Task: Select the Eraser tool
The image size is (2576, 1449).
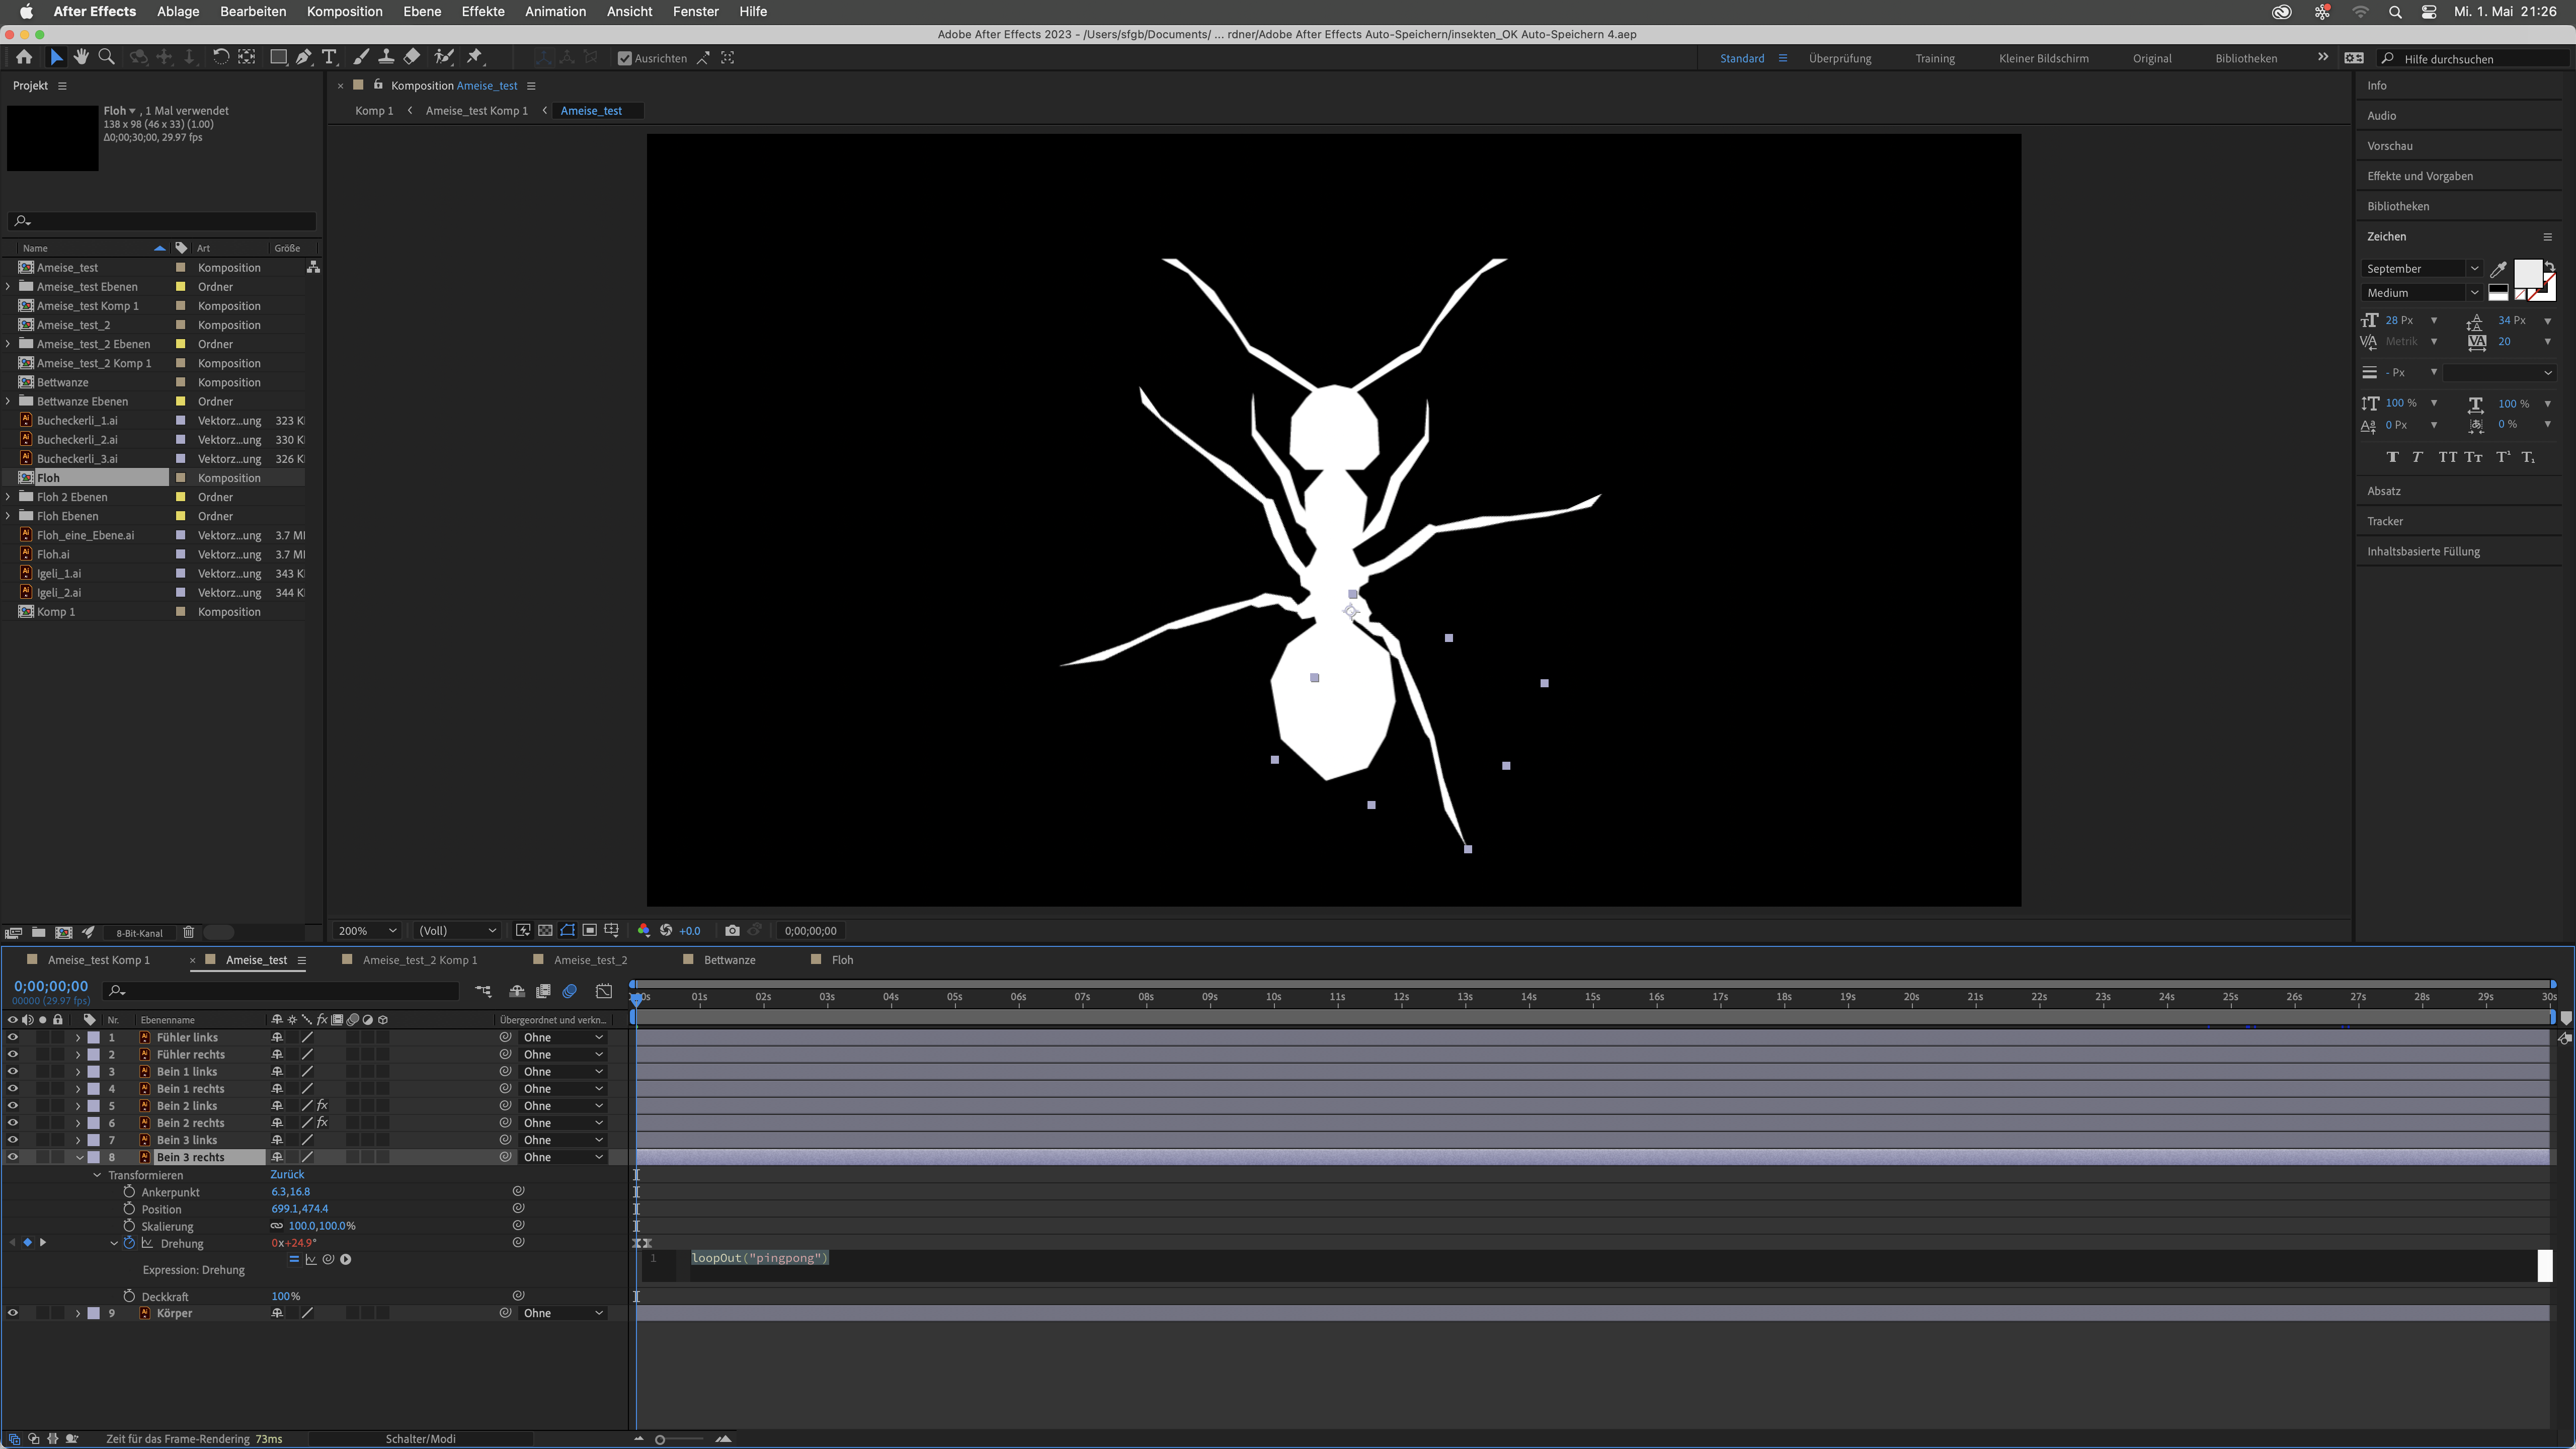Action: [x=412, y=57]
